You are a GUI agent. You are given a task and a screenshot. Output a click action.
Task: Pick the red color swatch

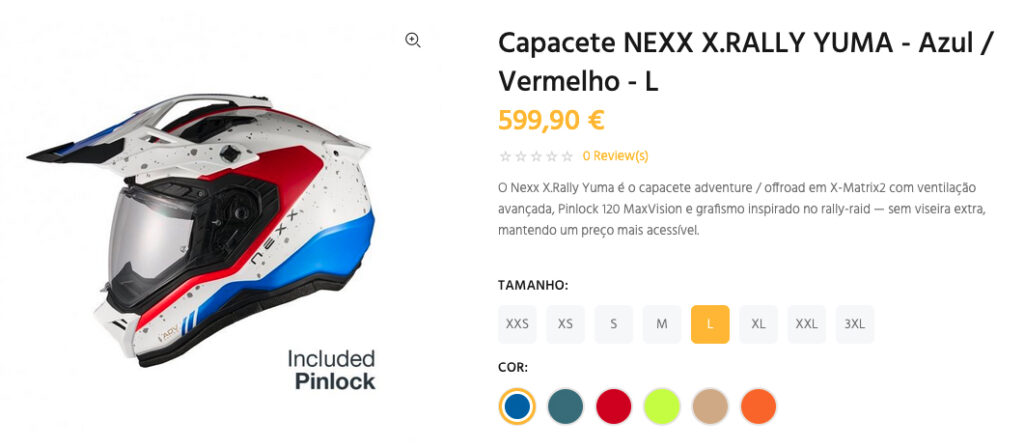(x=614, y=406)
